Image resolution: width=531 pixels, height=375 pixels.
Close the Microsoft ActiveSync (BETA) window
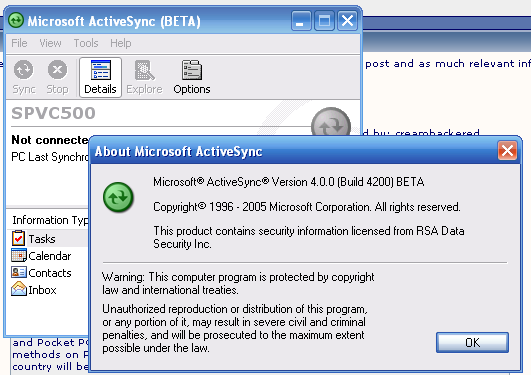(x=347, y=21)
